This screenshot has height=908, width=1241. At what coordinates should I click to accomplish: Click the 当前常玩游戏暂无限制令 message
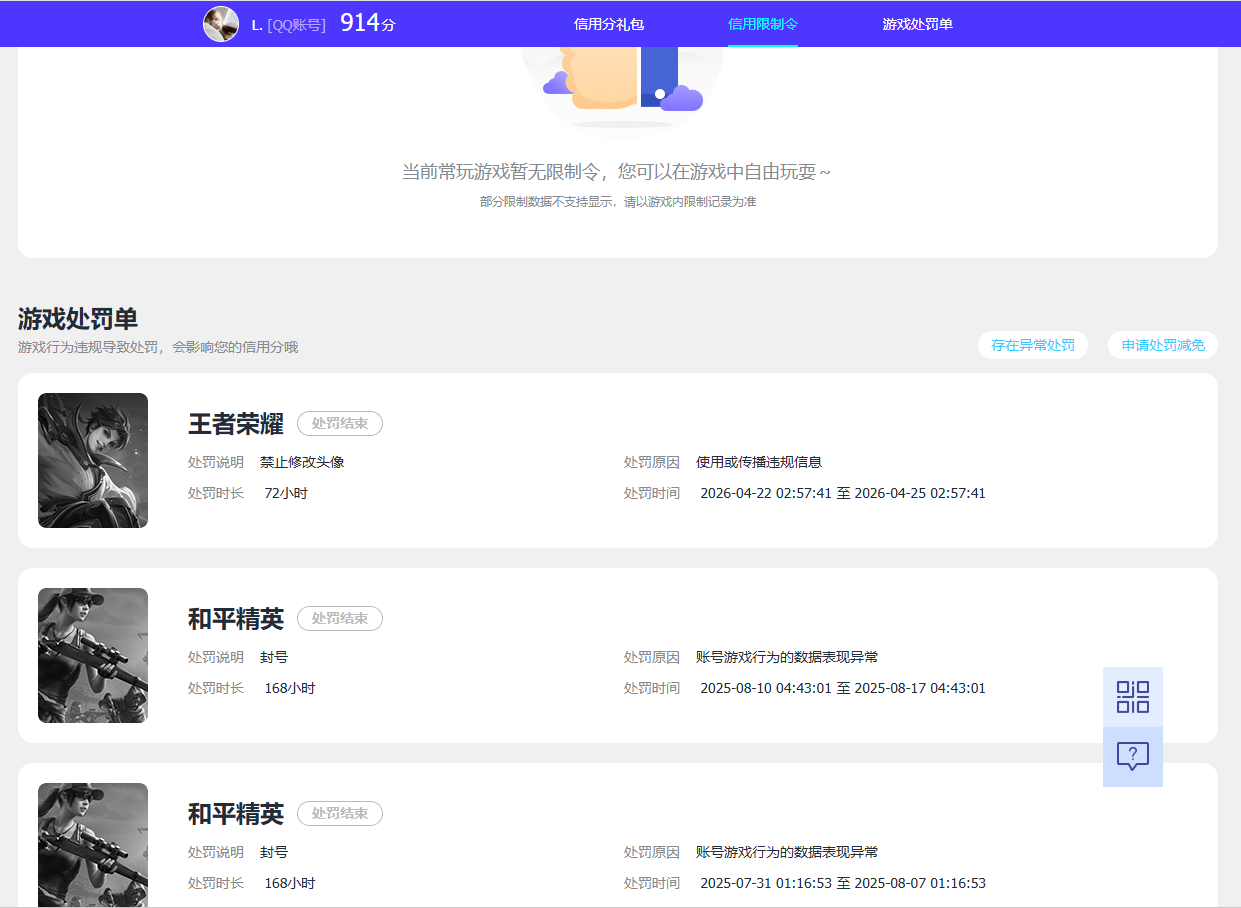pos(616,172)
